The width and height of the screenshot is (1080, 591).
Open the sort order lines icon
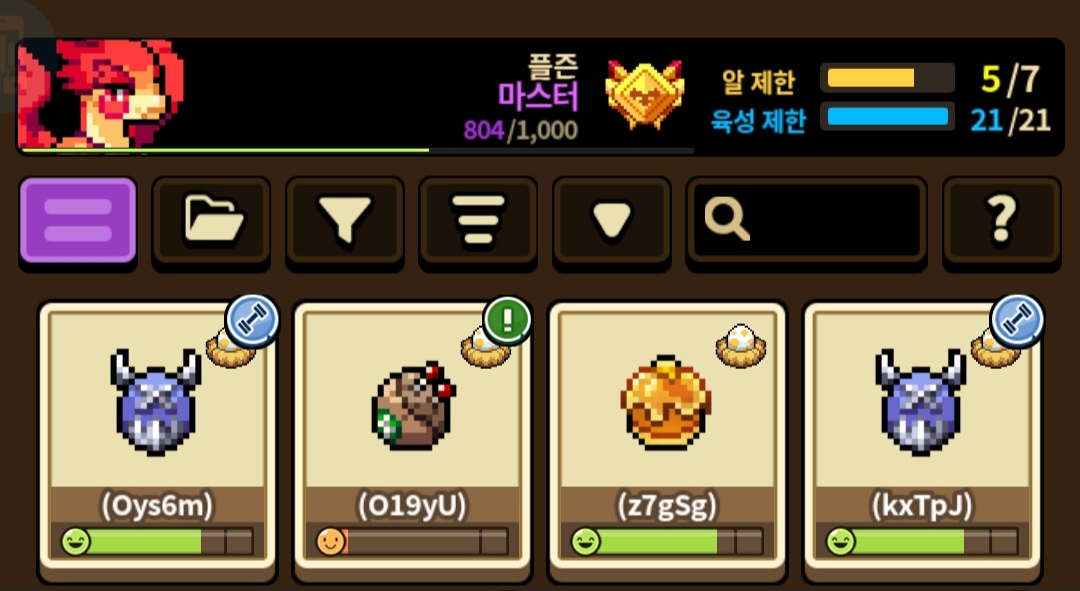(x=478, y=220)
